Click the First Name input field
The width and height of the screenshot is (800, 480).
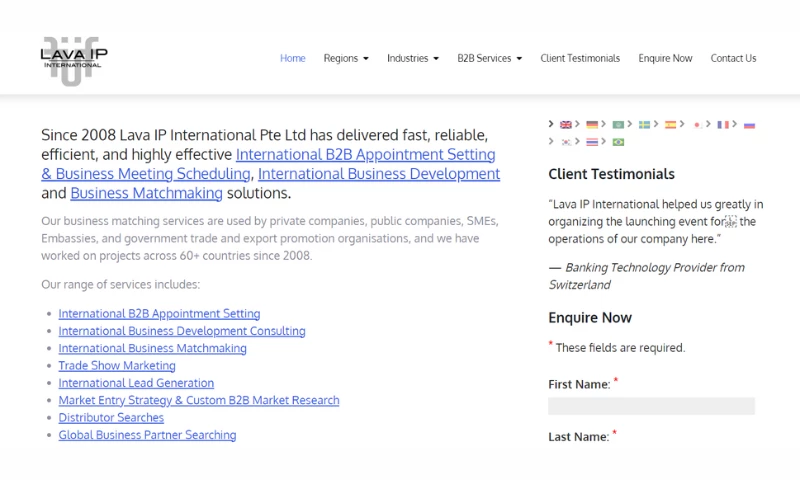pyautogui.click(x=651, y=406)
